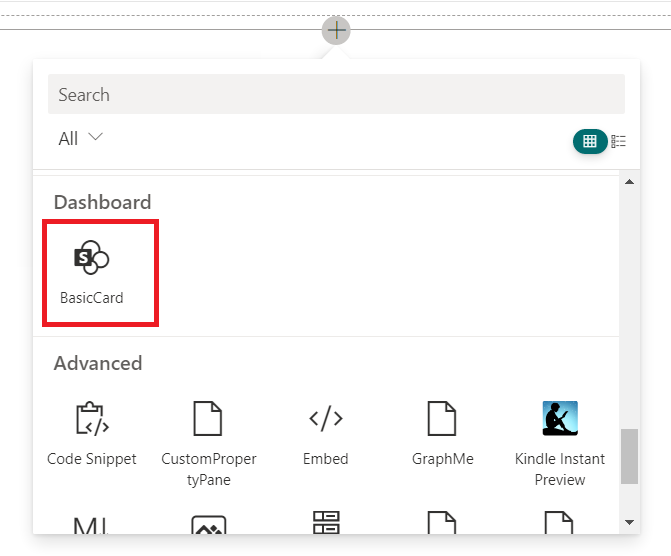Switch to list view
This screenshot has height=556, width=671.
click(x=619, y=141)
